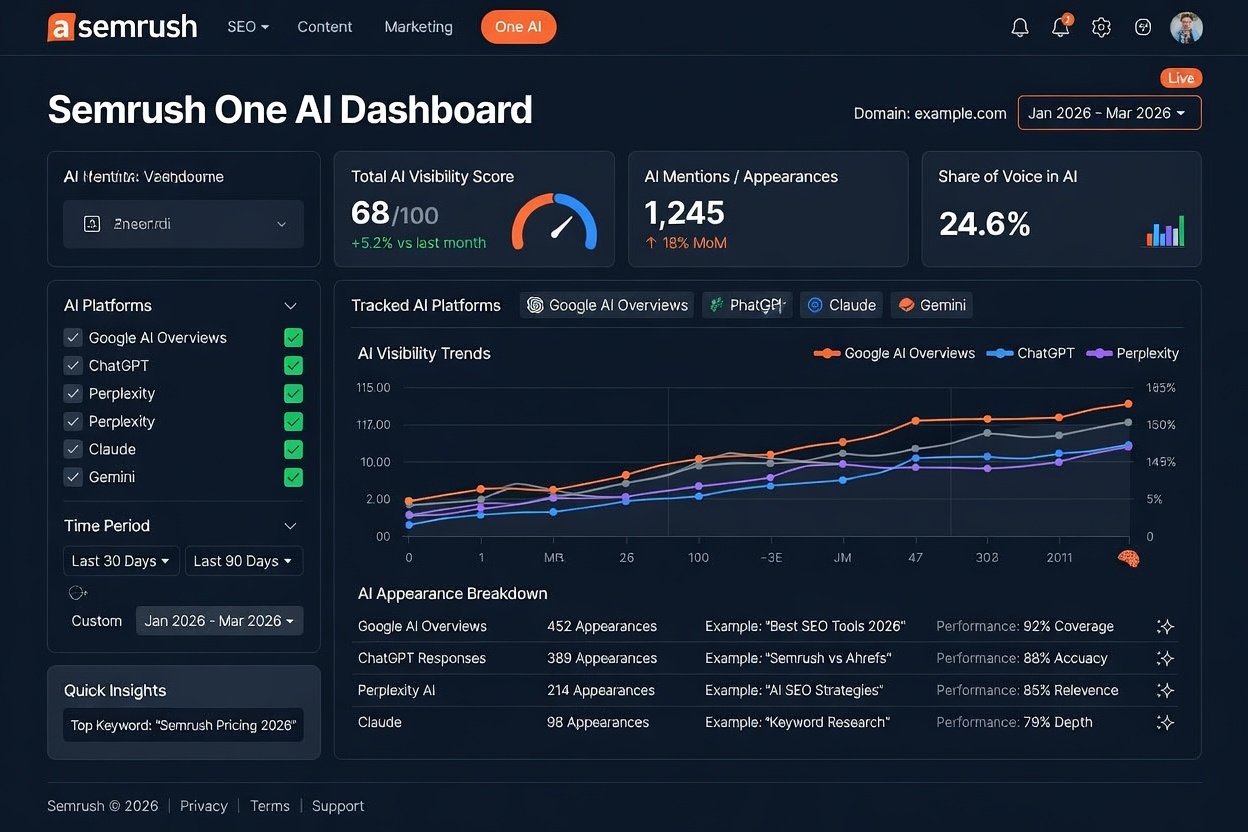Open the Privacy link in the footer
The width and height of the screenshot is (1248, 832).
point(203,805)
